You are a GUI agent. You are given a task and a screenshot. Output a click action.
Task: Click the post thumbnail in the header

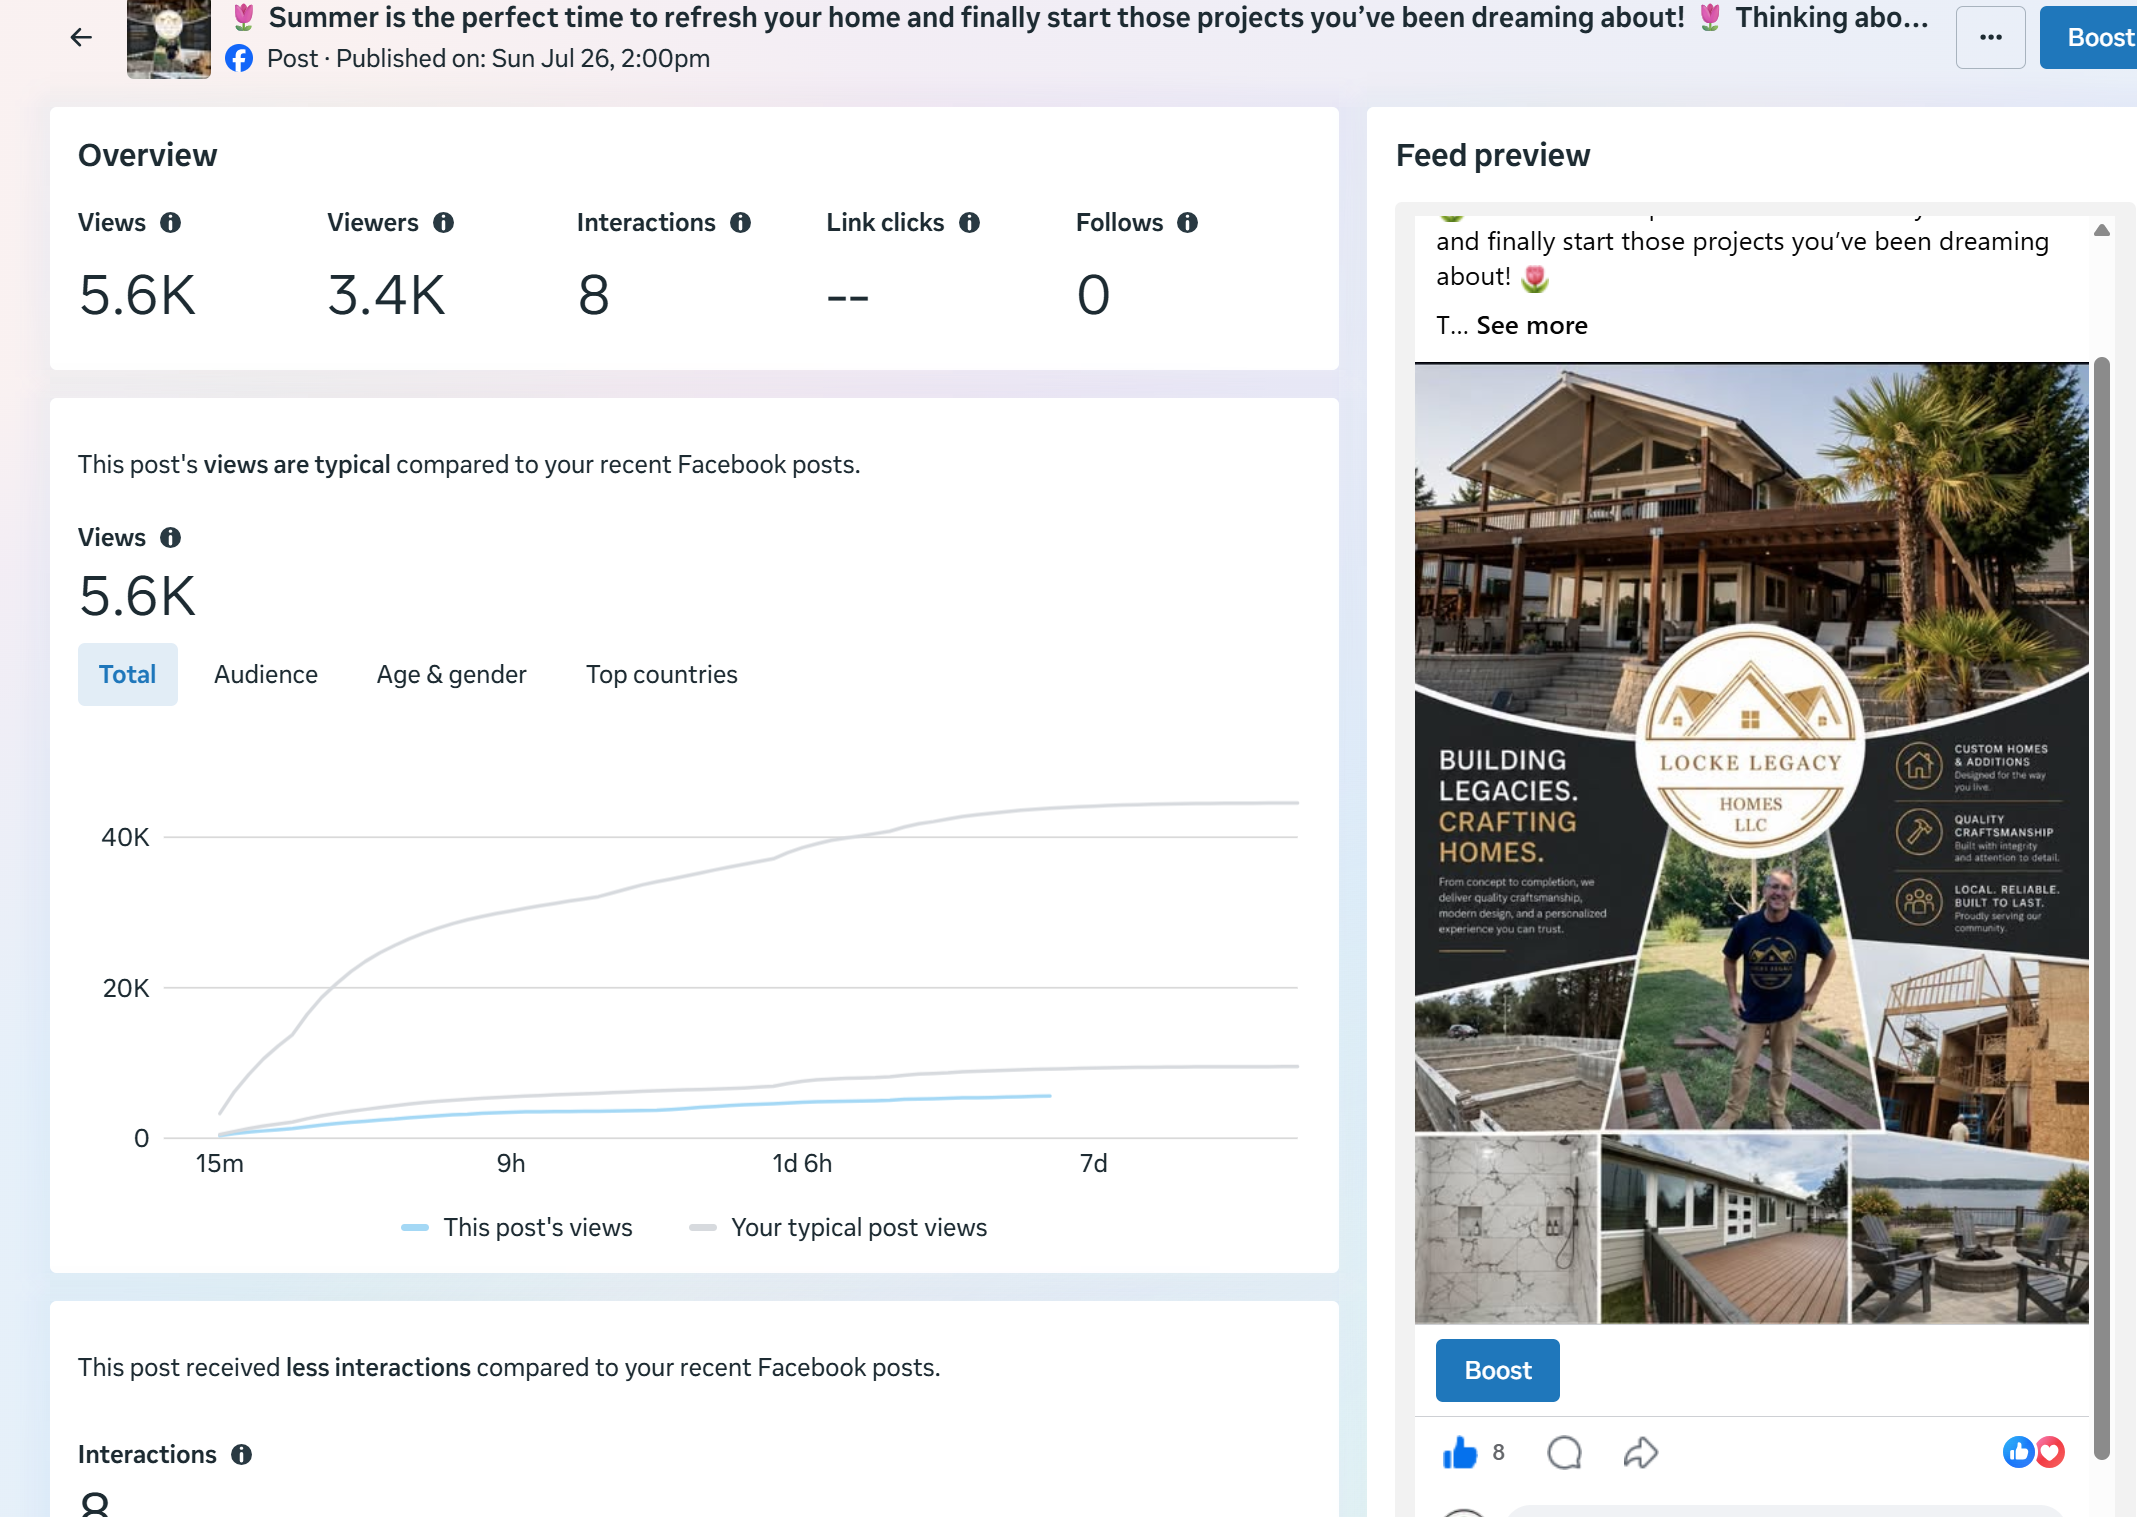pos(169,38)
